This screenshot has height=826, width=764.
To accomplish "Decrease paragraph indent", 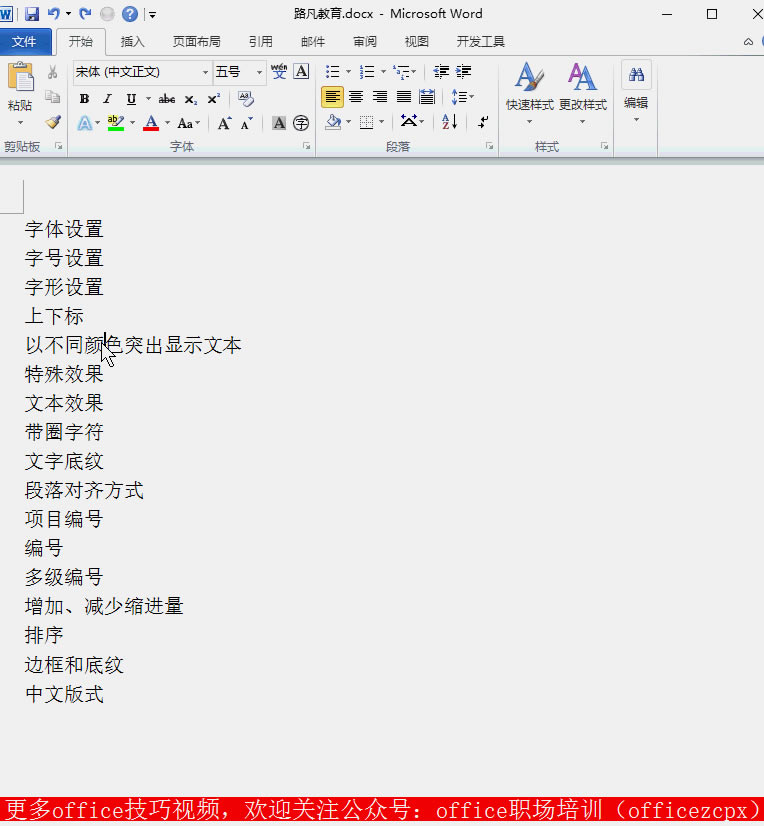I will pyautogui.click(x=441, y=71).
